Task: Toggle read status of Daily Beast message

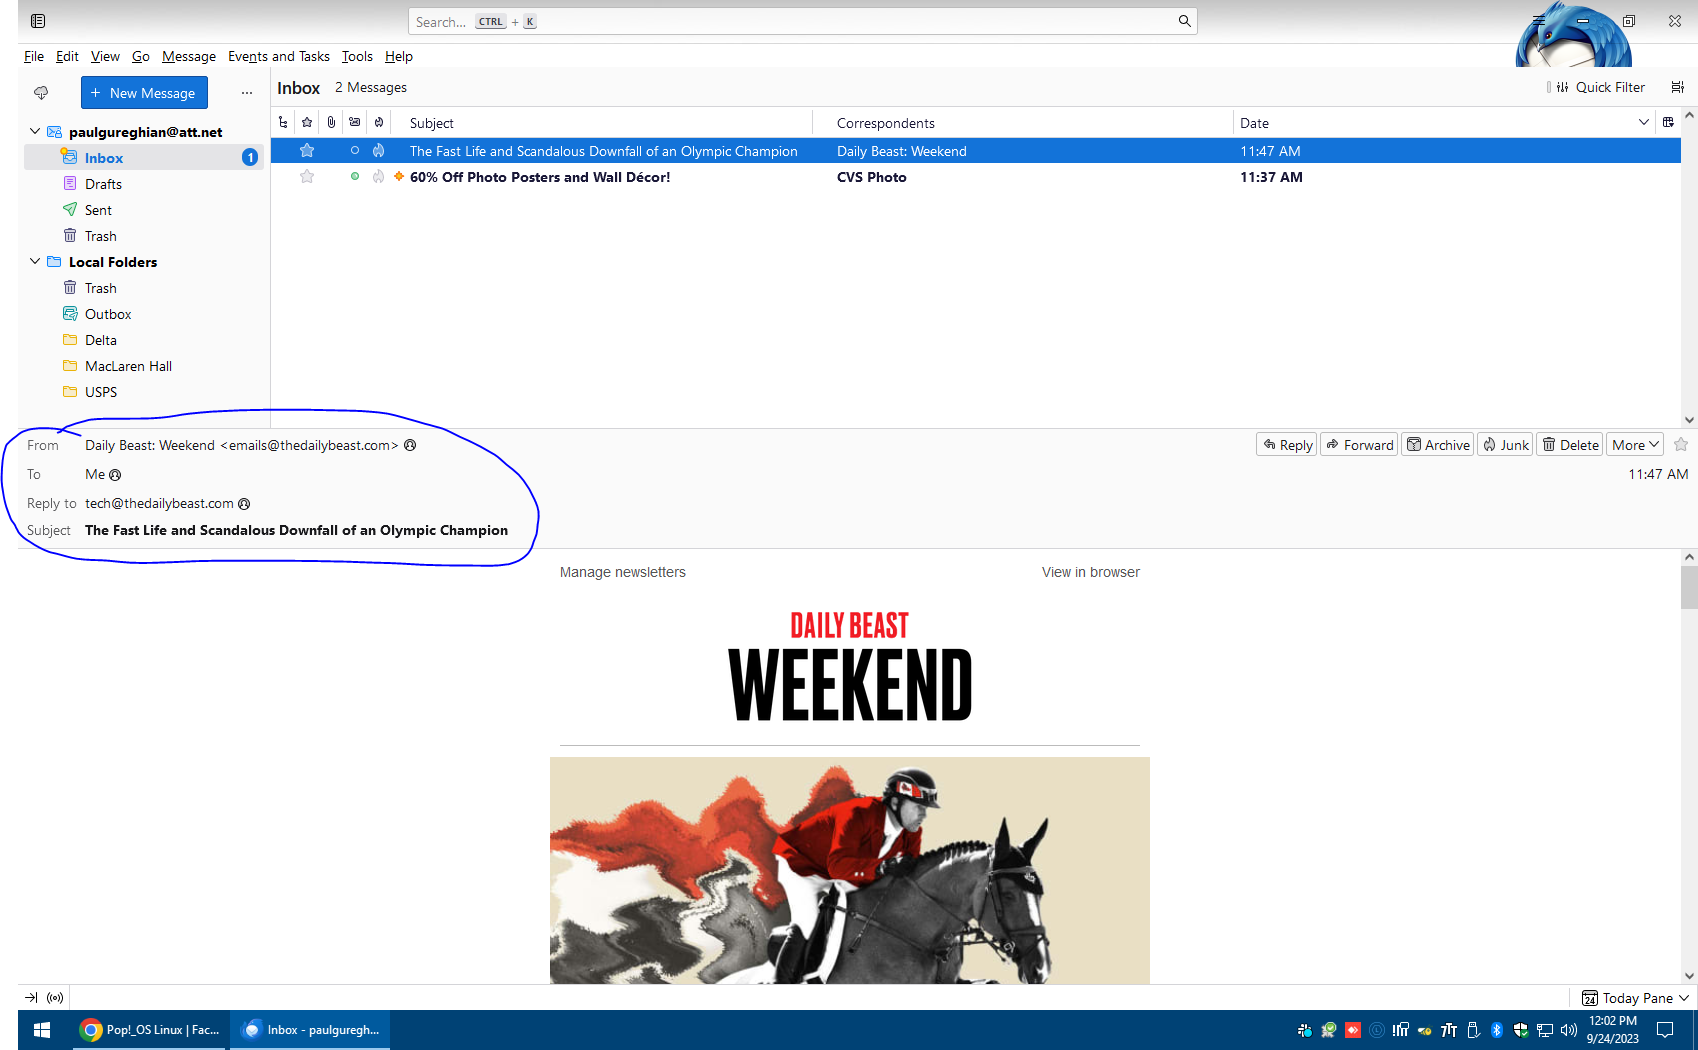Action: (x=355, y=151)
